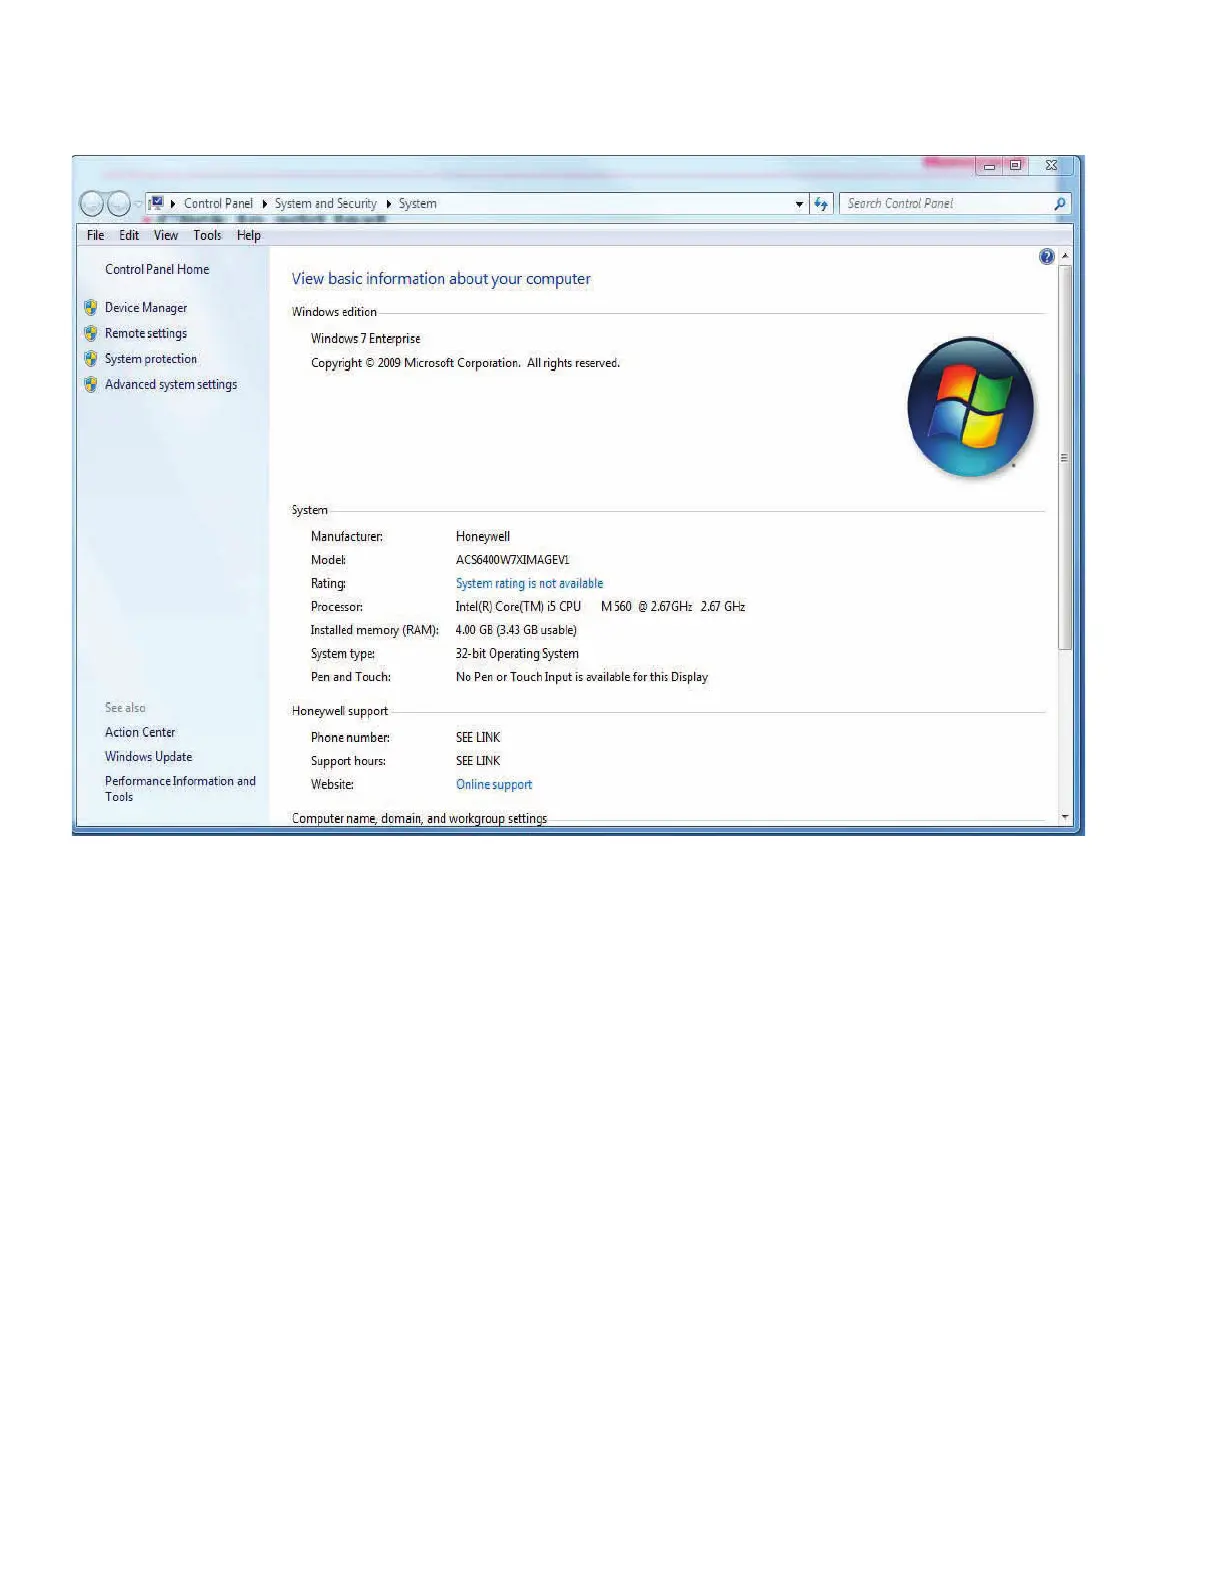Click the Honeywell manufacturer value
Viewport: 1224px width, 1584px height.
(483, 537)
